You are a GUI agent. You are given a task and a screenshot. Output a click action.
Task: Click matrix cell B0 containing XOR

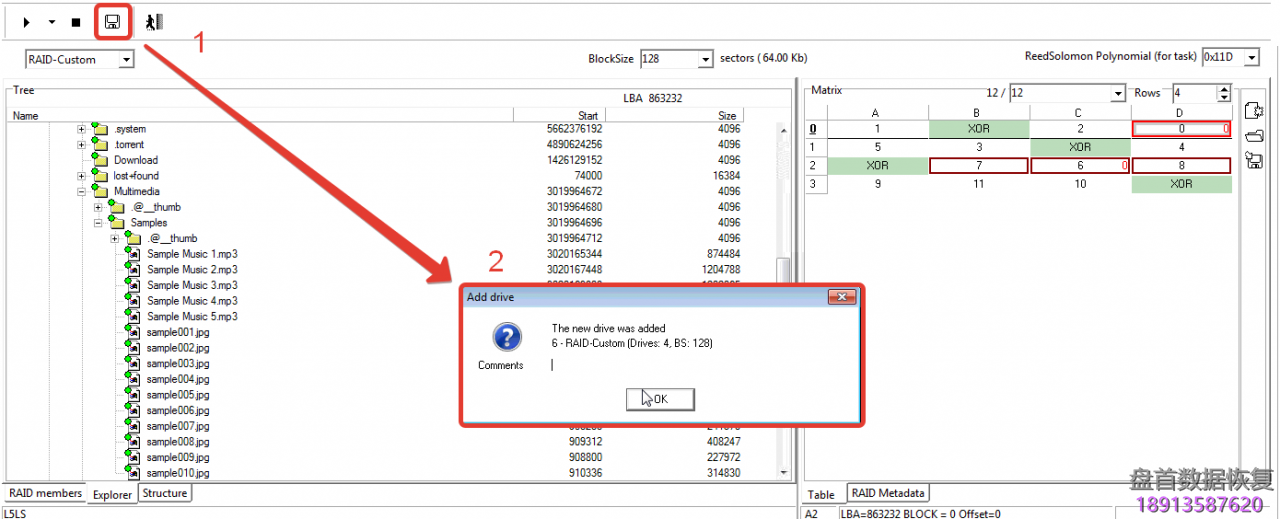pos(979,128)
